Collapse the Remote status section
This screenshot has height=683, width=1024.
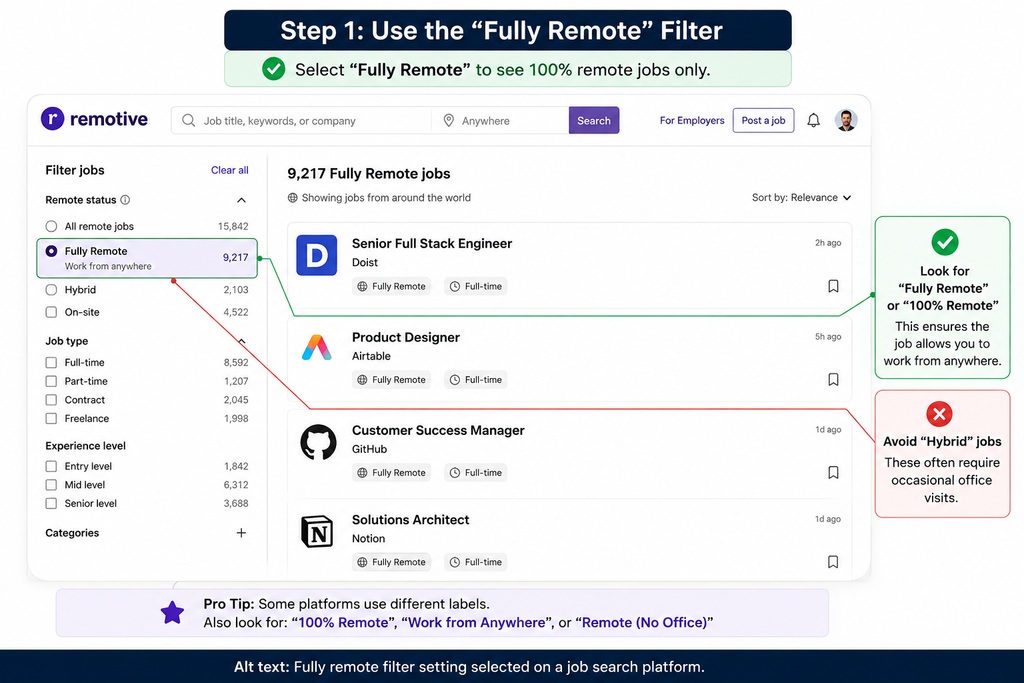[241, 200]
